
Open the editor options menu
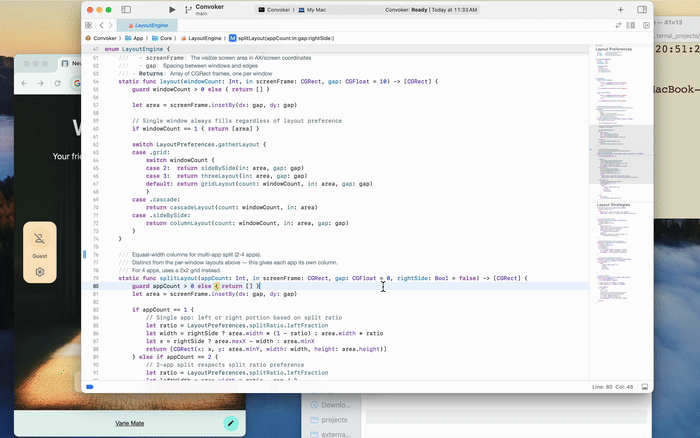(631, 25)
